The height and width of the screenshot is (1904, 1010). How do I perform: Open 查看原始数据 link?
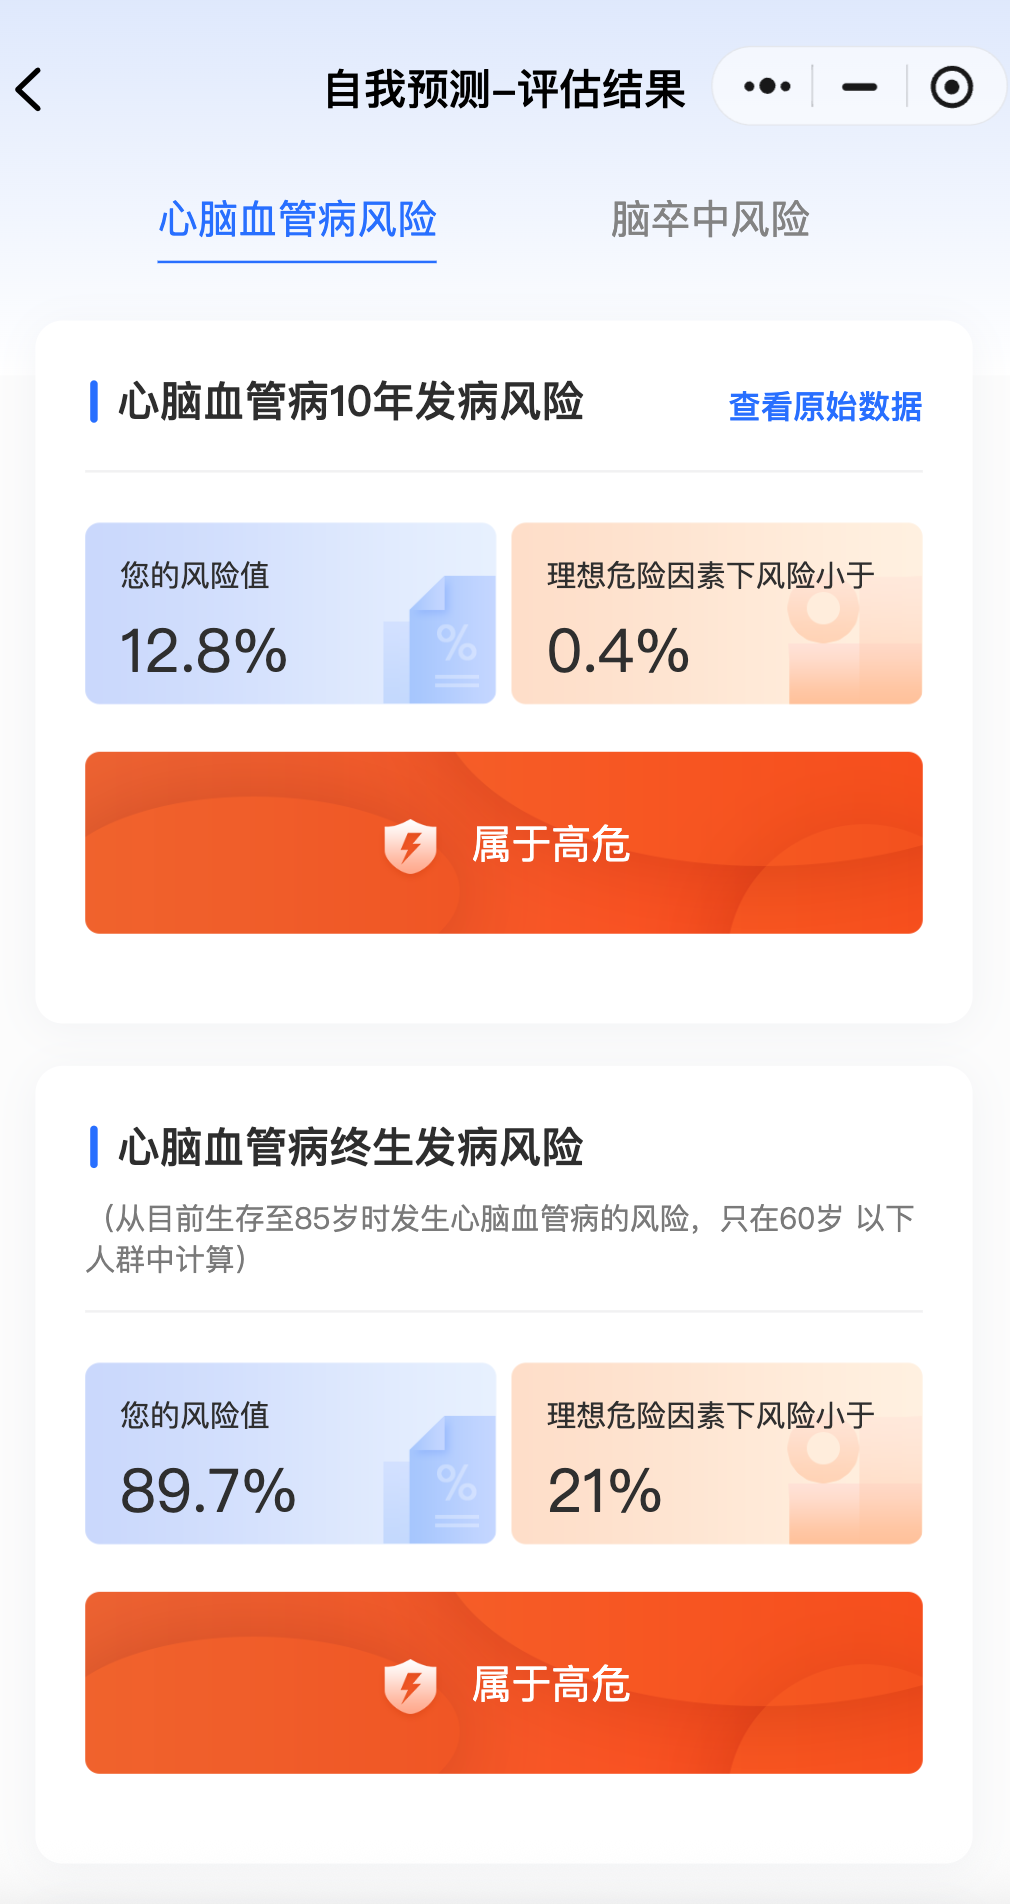[825, 407]
